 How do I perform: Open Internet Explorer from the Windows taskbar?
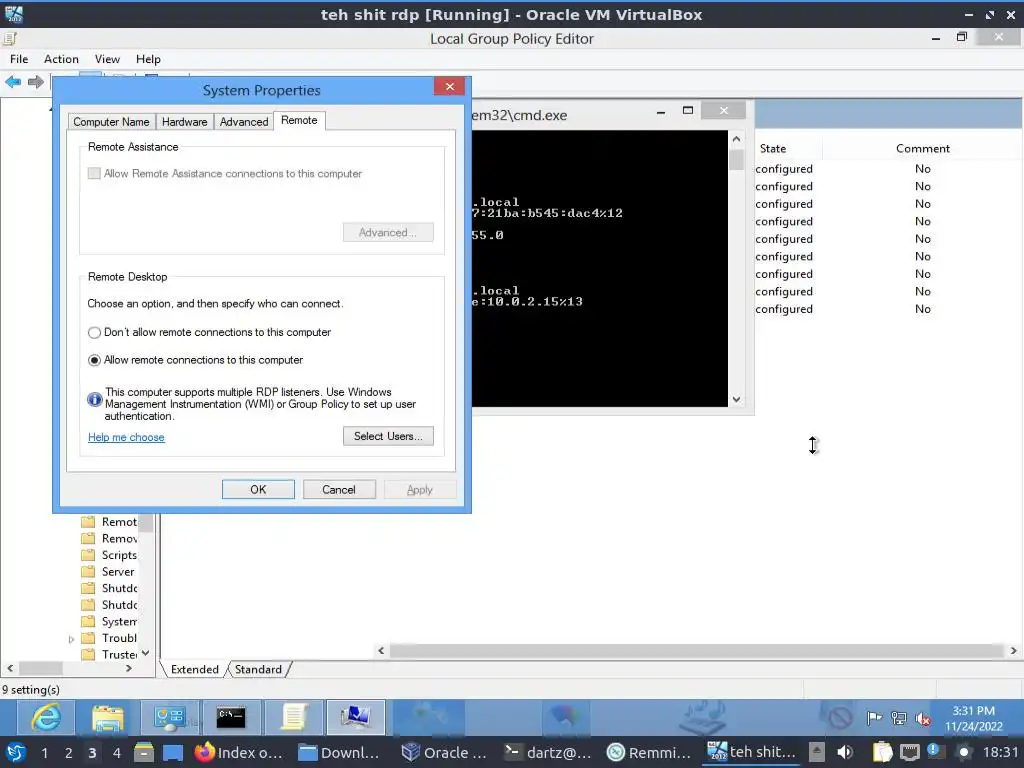click(x=46, y=717)
